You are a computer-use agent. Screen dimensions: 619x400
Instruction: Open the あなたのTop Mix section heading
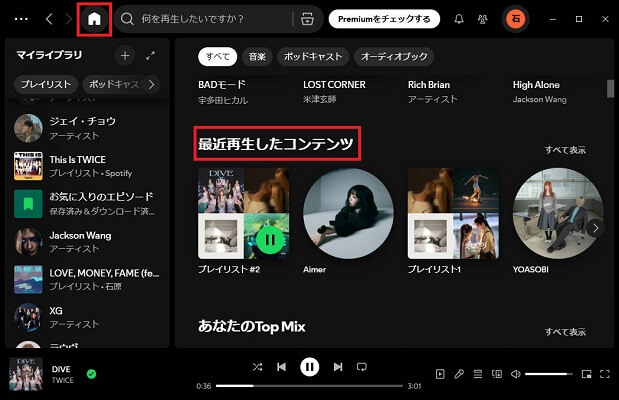[x=251, y=327]
